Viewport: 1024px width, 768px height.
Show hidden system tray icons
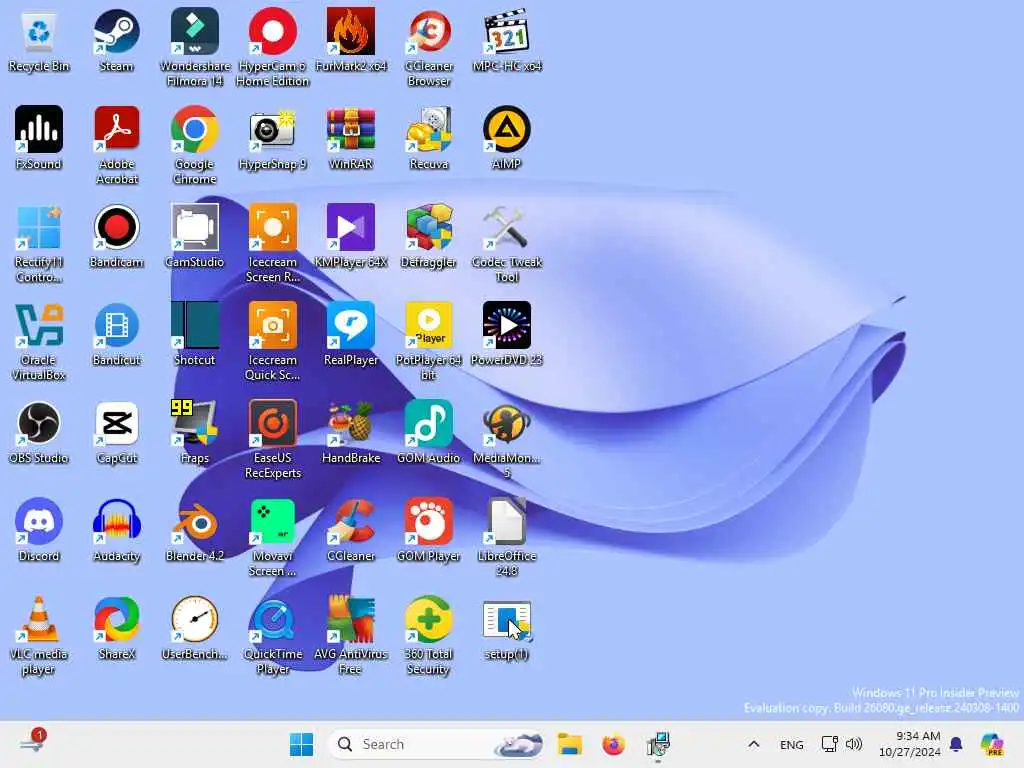[754, 744]
